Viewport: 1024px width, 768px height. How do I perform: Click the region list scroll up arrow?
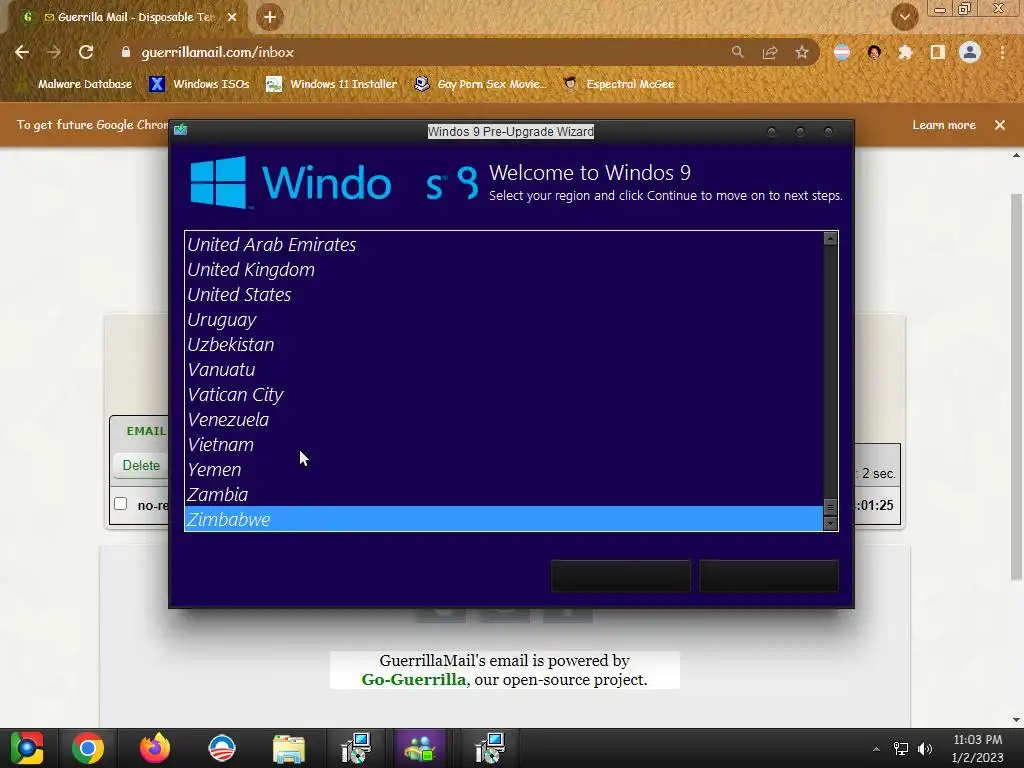830,238
